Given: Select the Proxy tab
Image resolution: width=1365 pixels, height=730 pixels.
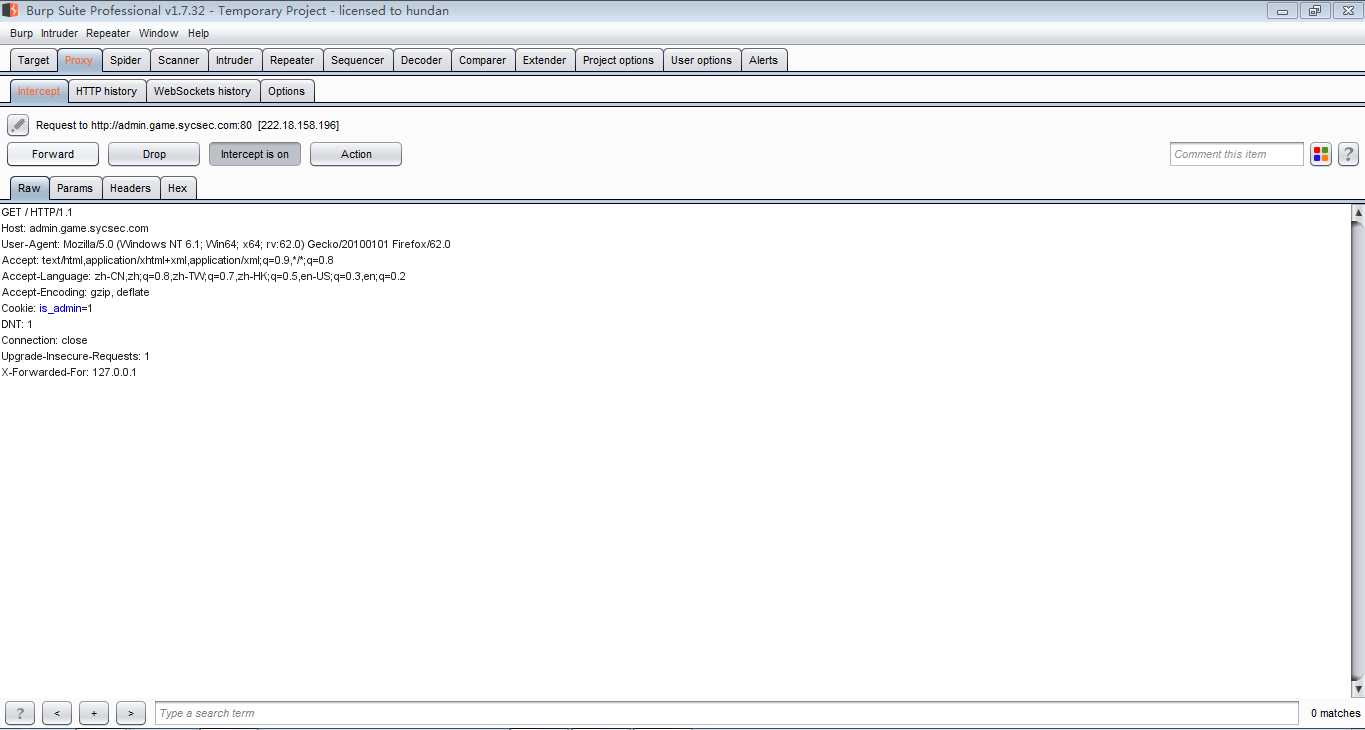Looking at the screenshot, I should click(x=79, y=60).
